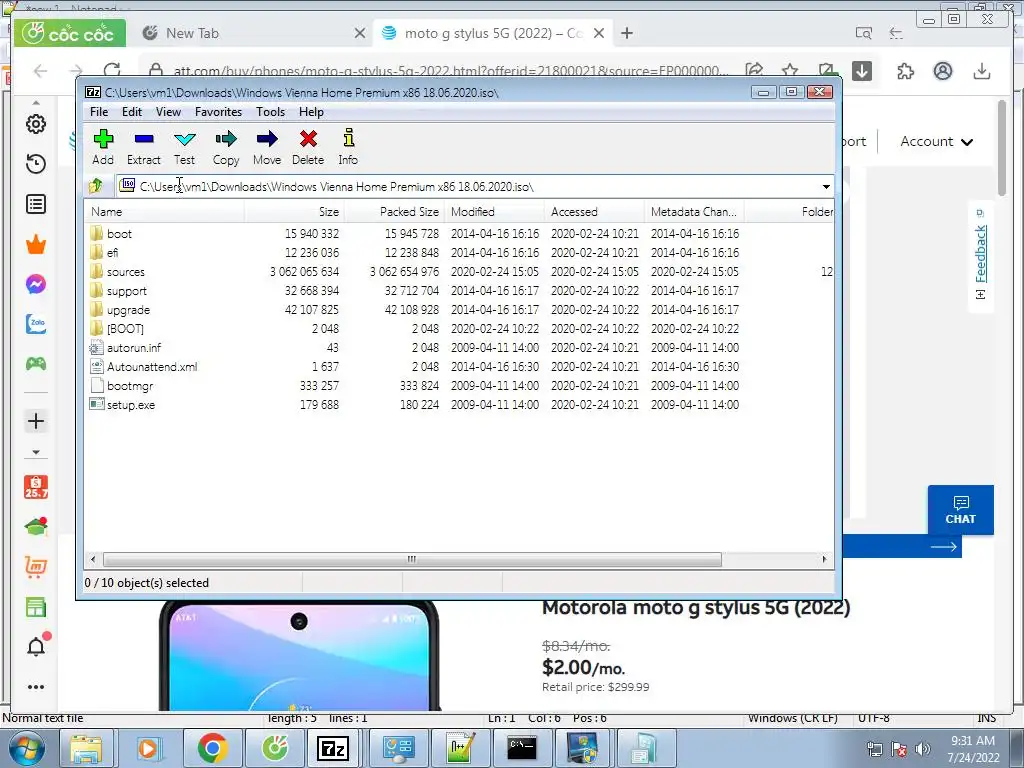Open sidebar more options dots
The image size is (1024, 768).
[36, 687]
